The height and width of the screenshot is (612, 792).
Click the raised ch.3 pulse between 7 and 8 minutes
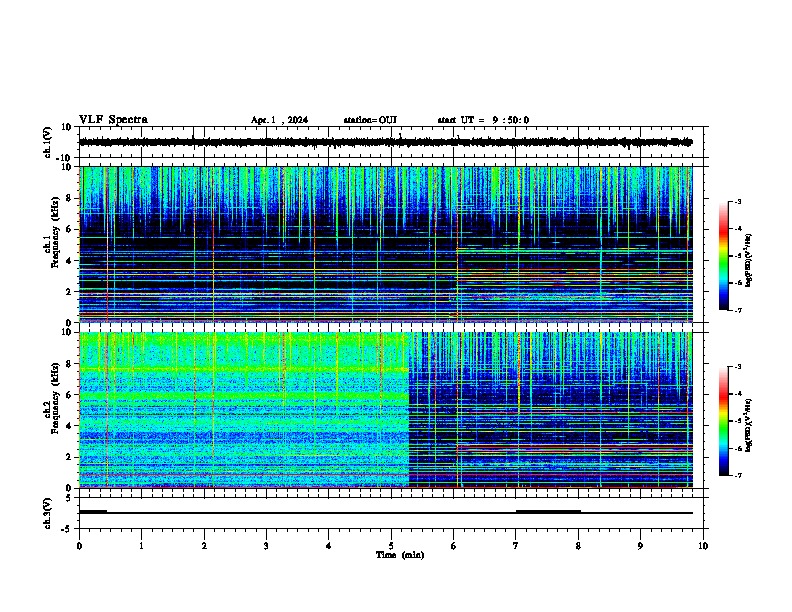click(x=548, y=511)
